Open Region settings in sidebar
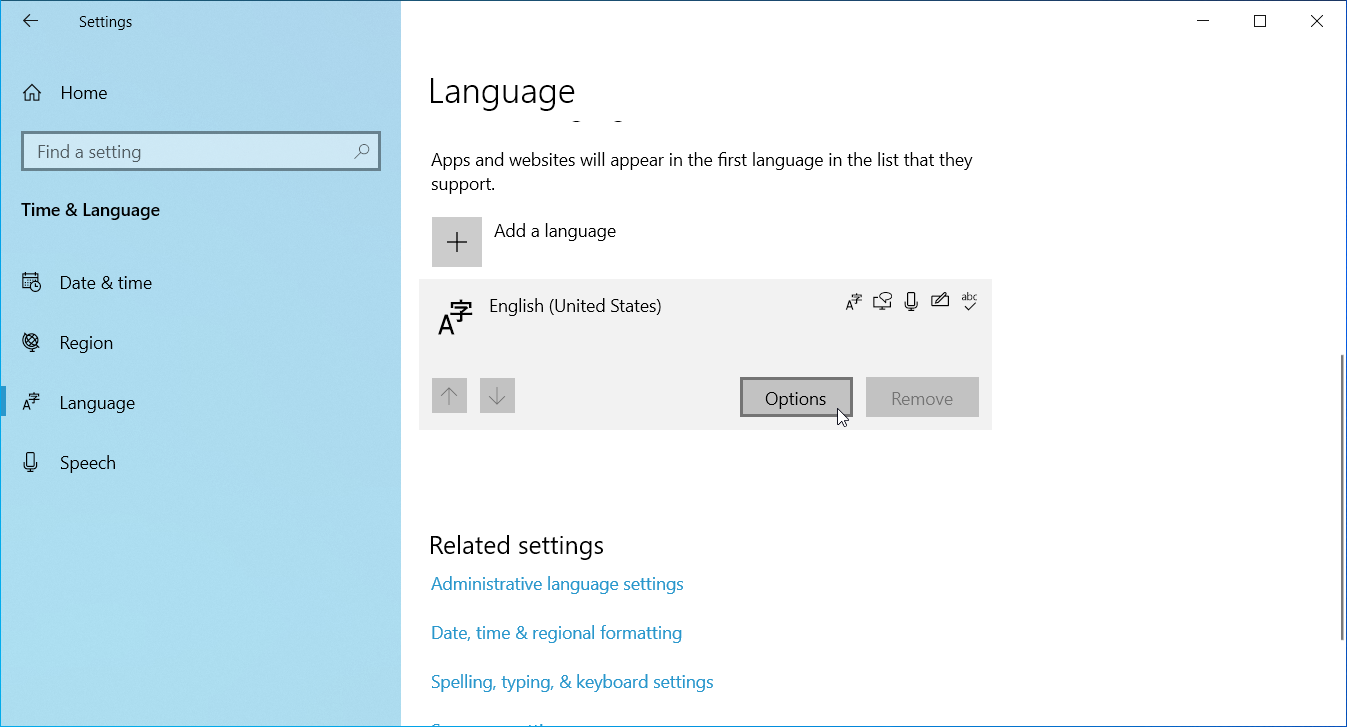The image size is (1347, 727). pos(86,343)
